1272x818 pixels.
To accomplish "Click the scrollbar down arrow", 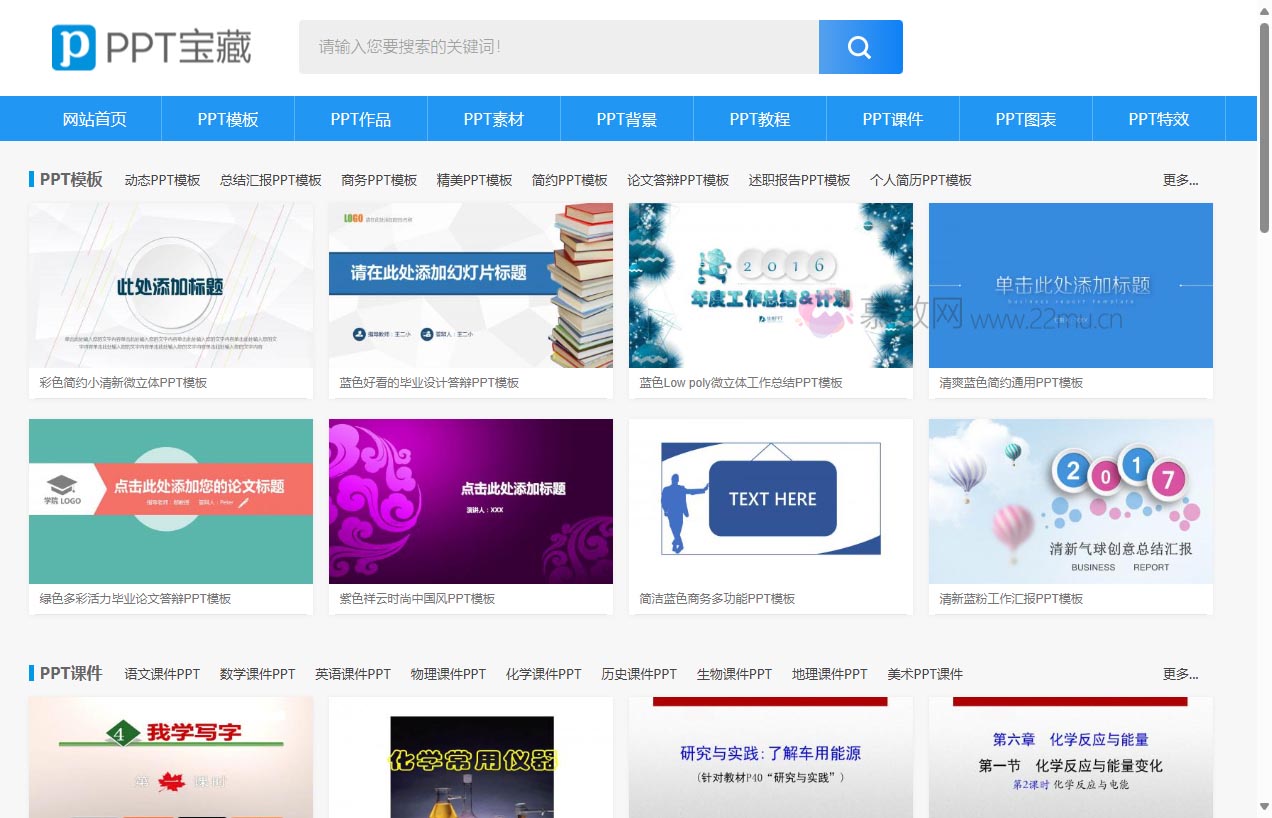I will (1264, 807).
